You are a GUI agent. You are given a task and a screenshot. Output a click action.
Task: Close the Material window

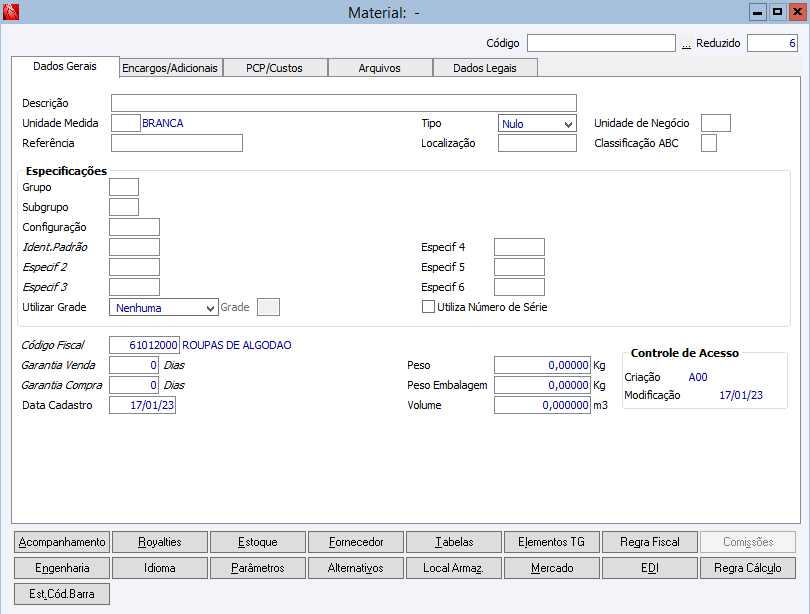tap(797, 12)
